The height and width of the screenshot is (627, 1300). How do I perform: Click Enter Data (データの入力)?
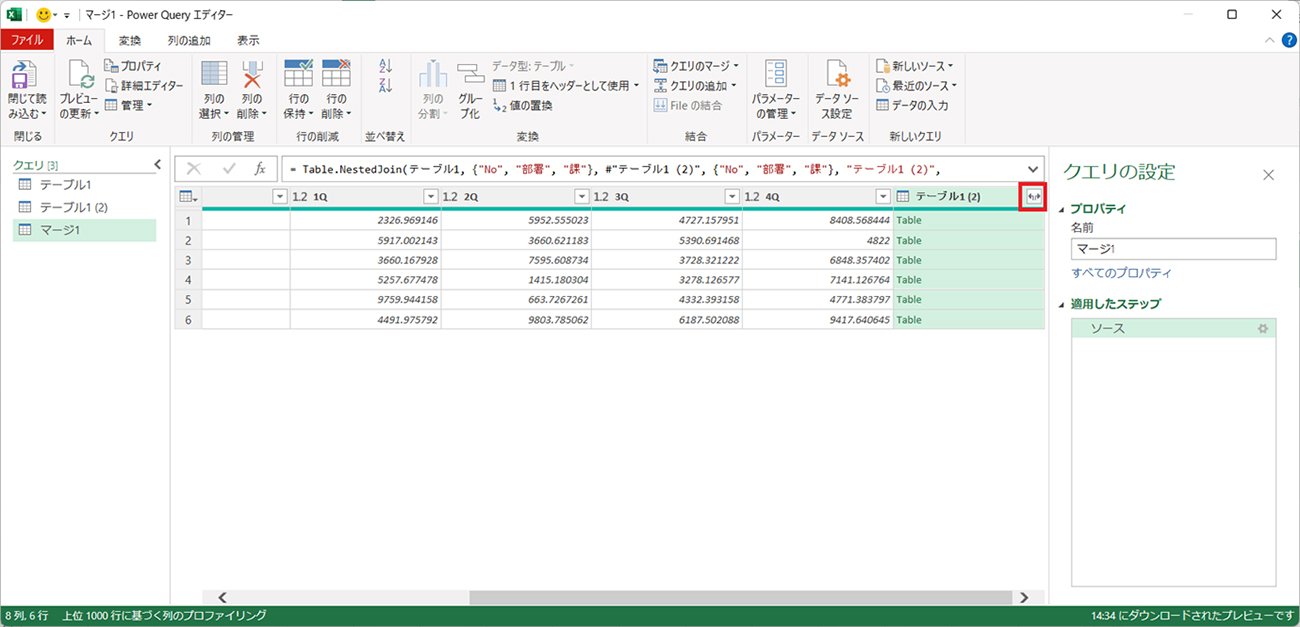click(x=912, y=105)
